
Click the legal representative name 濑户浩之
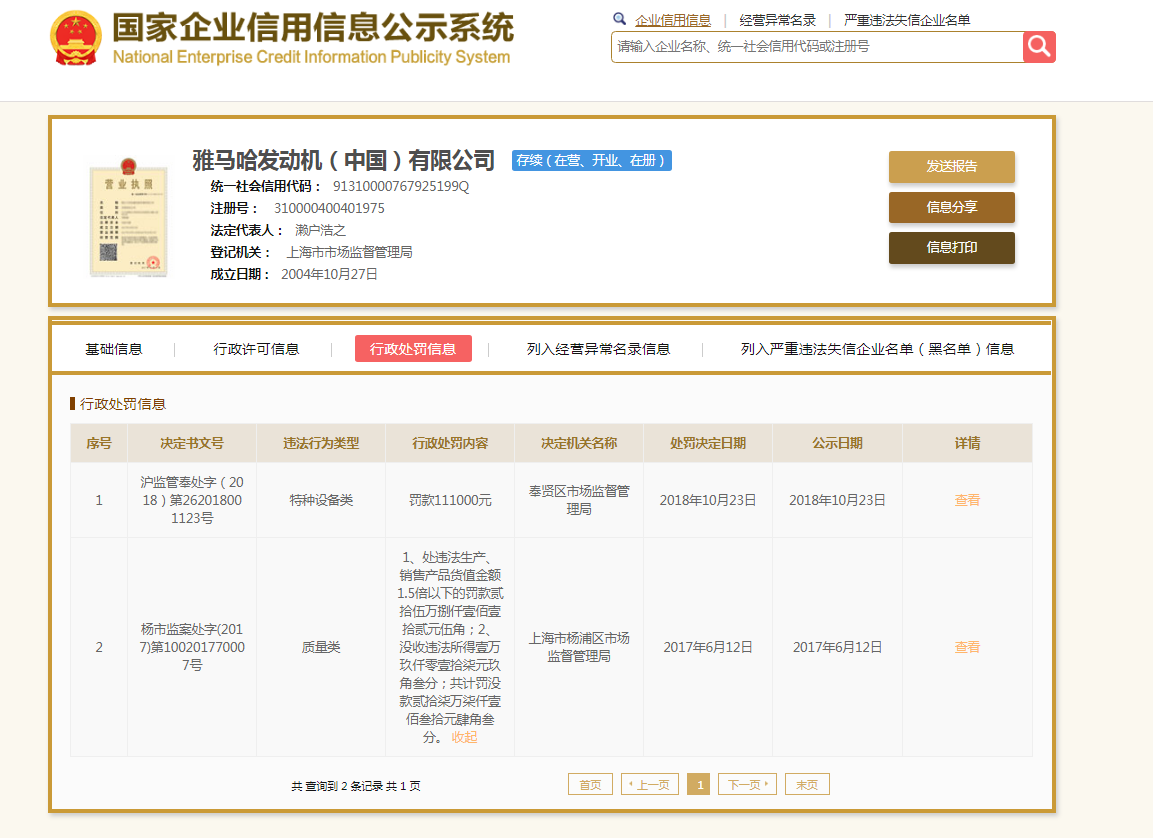(320, 231)
